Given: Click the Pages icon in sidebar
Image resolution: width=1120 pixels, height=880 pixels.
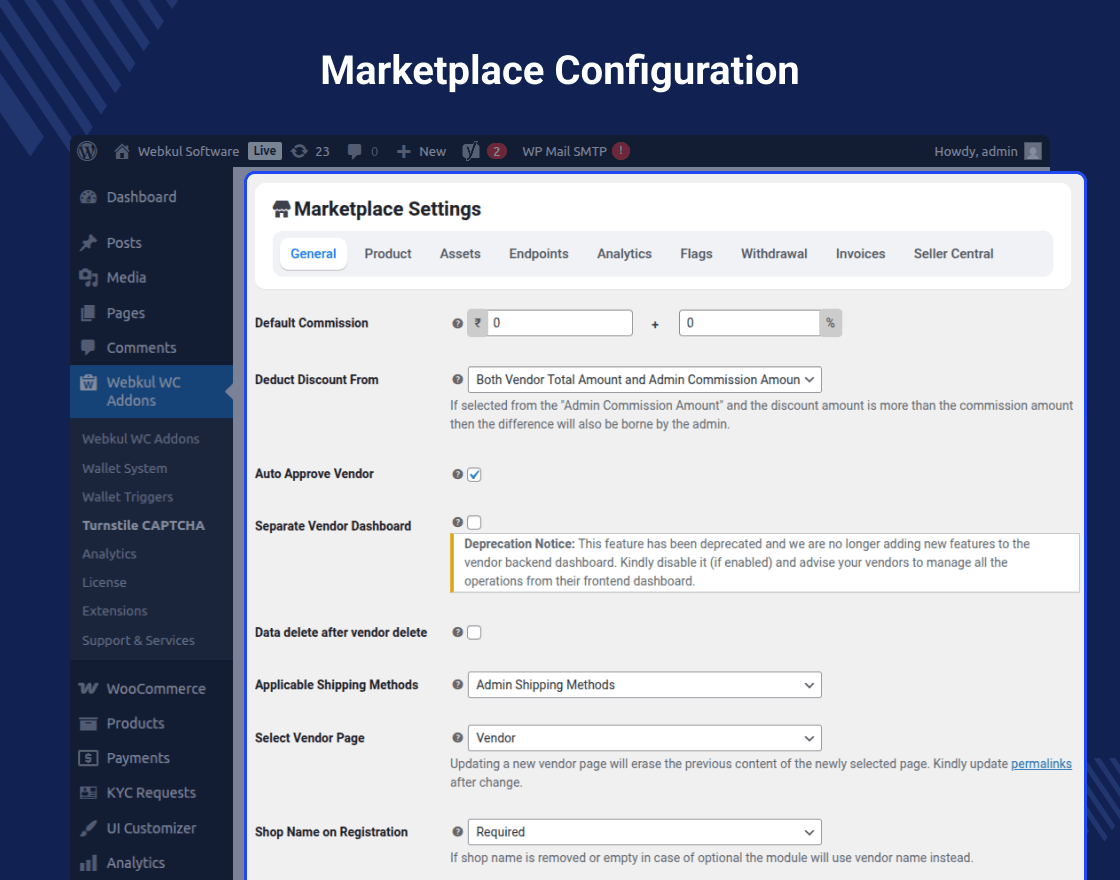Looking at the screenshot, I should [89, 313].
